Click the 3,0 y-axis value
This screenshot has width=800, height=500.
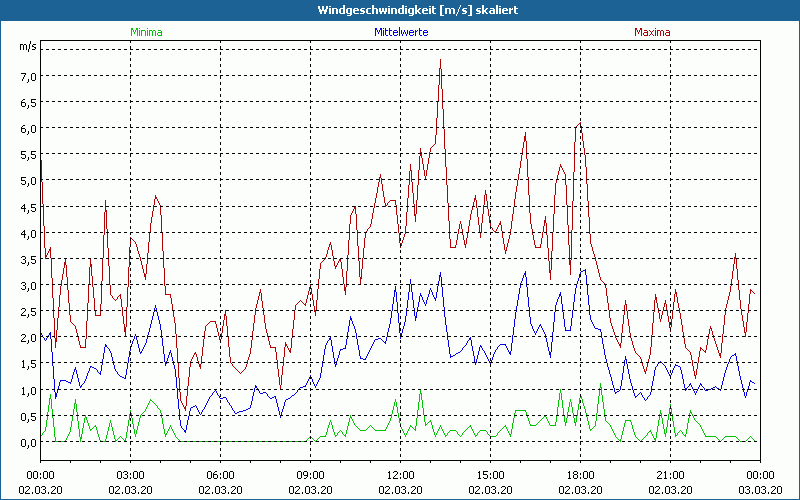click(29, 286)
